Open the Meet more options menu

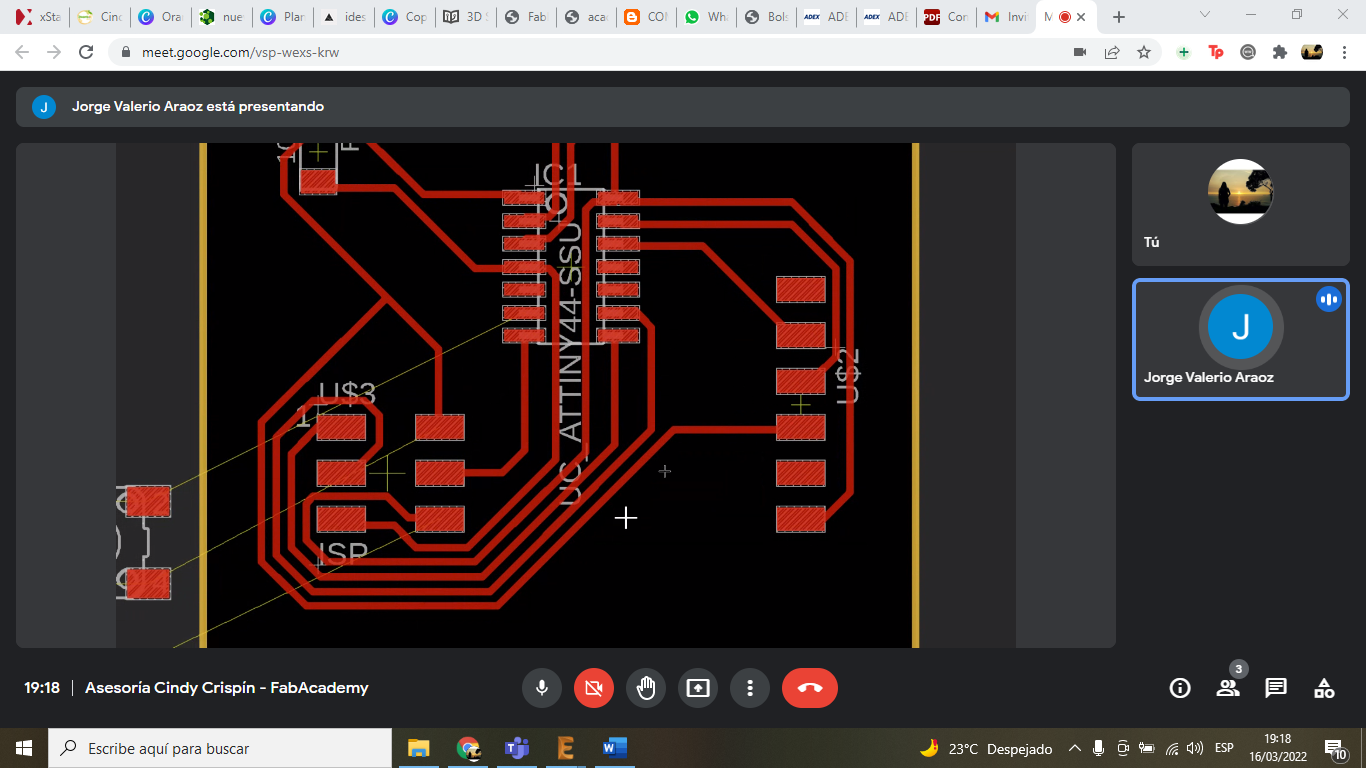point(750,688)
